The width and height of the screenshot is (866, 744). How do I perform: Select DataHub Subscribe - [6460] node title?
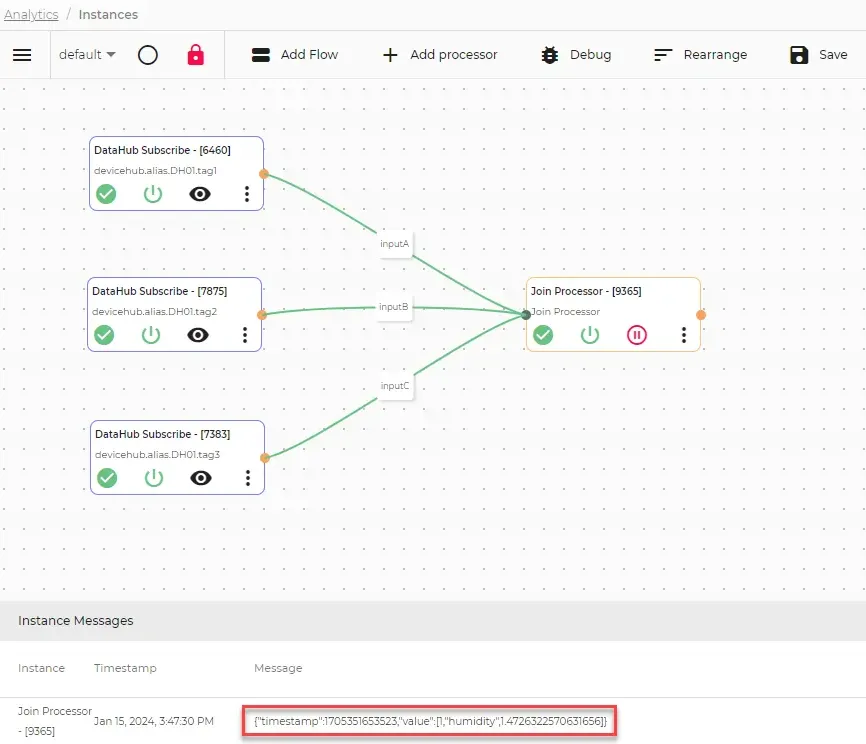(x=162, y=150)
